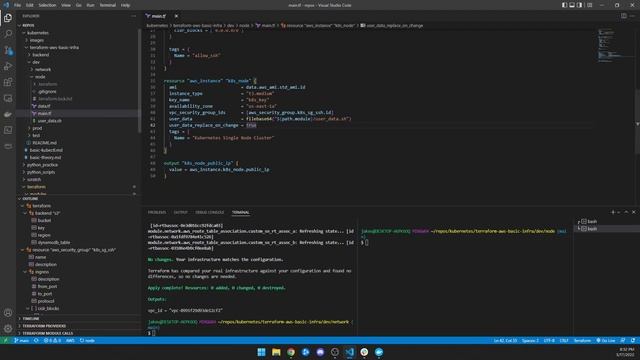The height and width of the screenshot is (360, 640).
Task: Click Ln 42, Col 33 in status bar
Action: point(505,340)
